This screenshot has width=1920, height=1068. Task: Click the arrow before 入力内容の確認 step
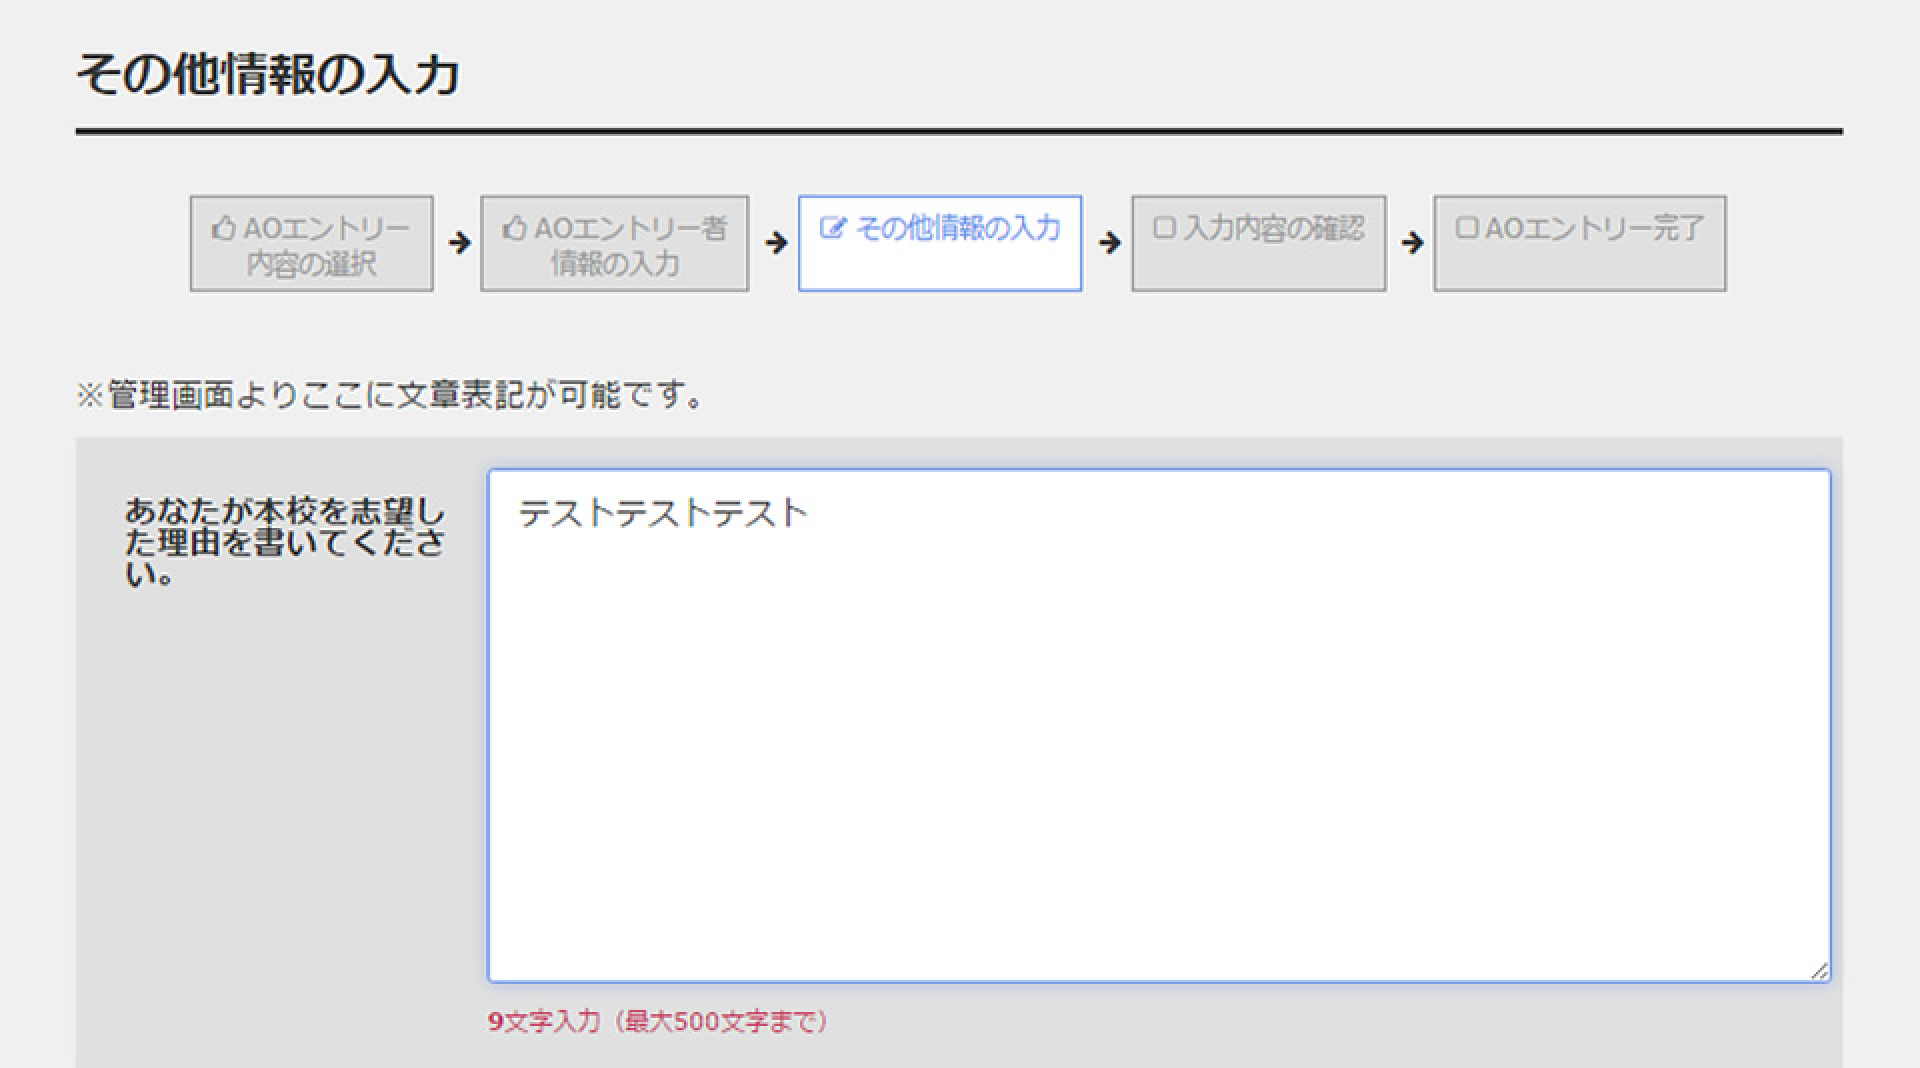point(1108,242)
